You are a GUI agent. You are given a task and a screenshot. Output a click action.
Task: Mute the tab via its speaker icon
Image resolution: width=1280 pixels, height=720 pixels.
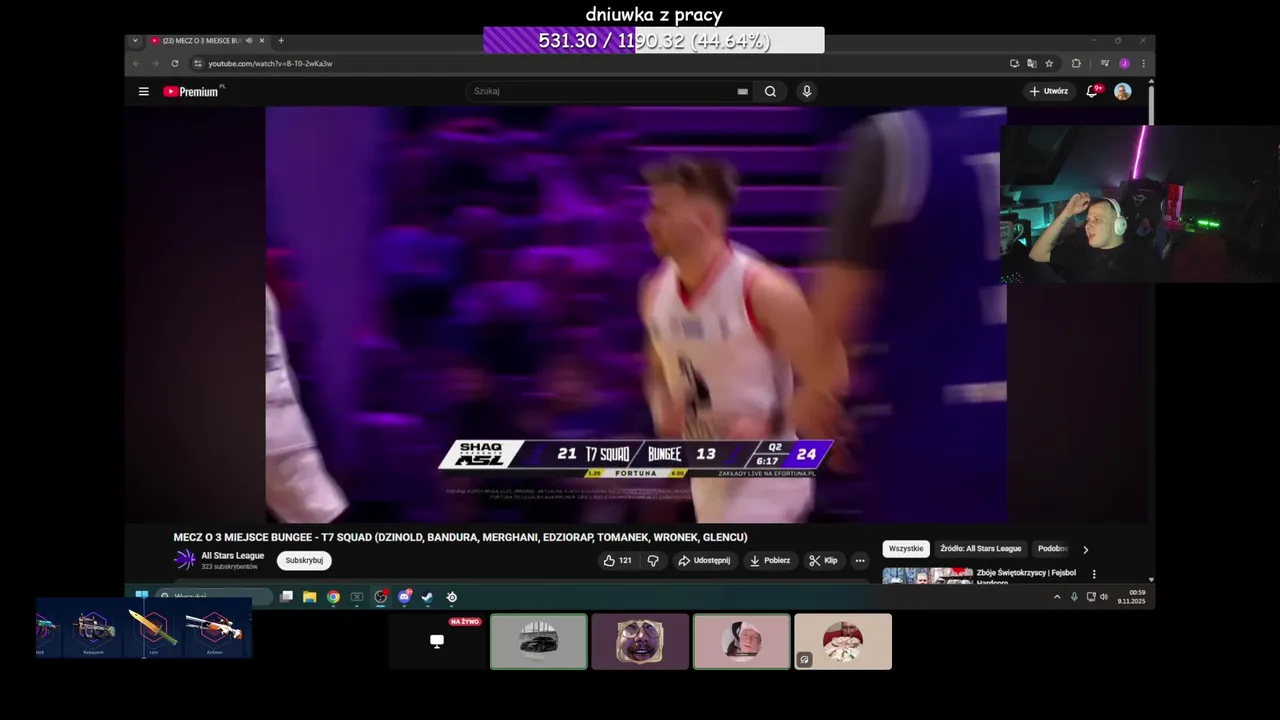point(249,41)
